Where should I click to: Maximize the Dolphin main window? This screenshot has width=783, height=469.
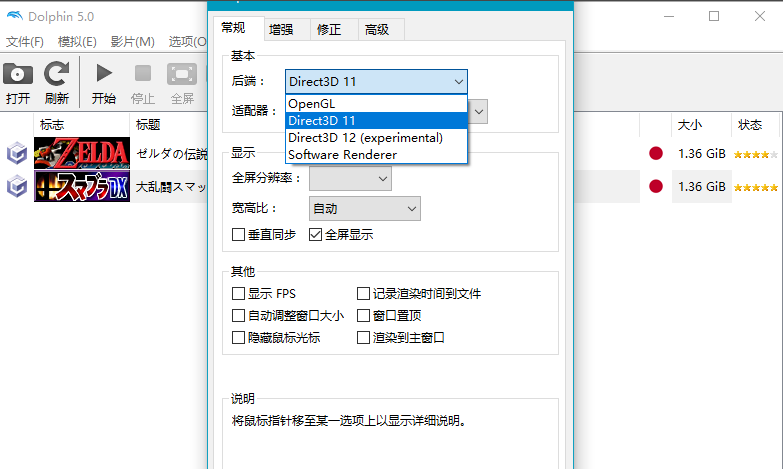tap(714, 16)
